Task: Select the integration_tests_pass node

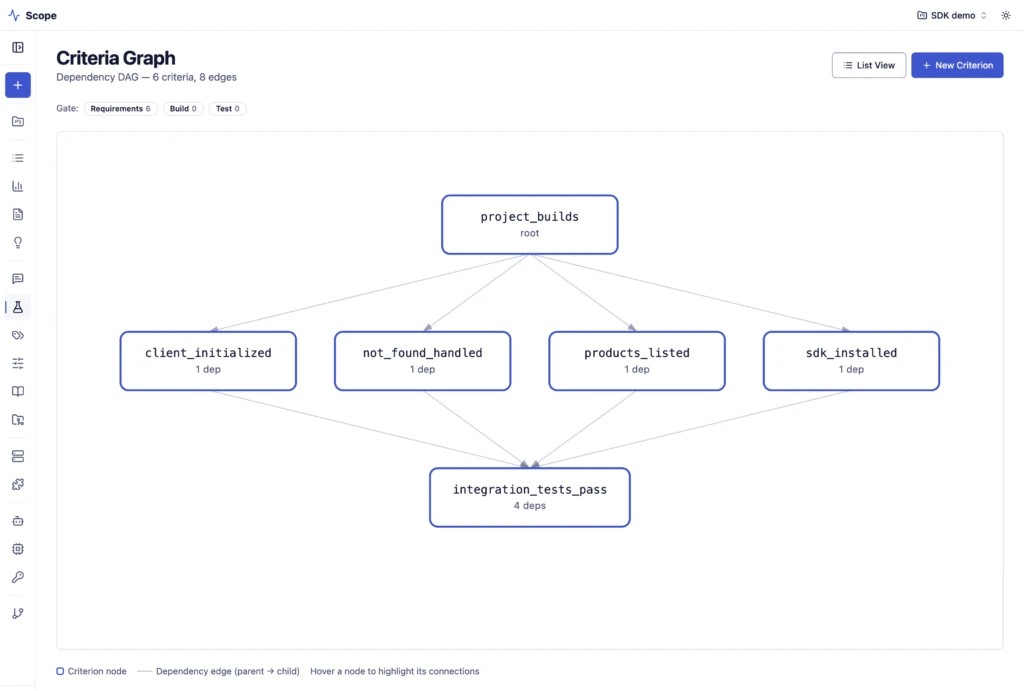Action: point(530,498)
